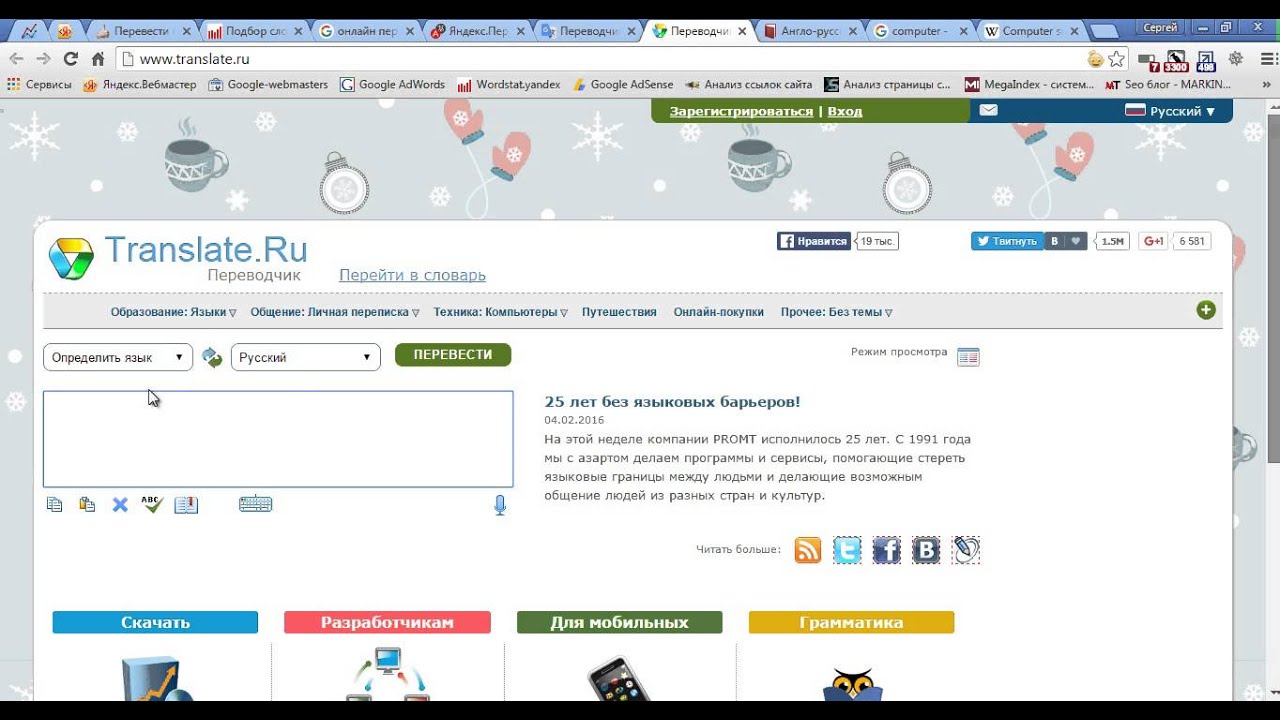Click the Разработчикам button
This screenshot has width=1280, height=720.
coord(387,622)
